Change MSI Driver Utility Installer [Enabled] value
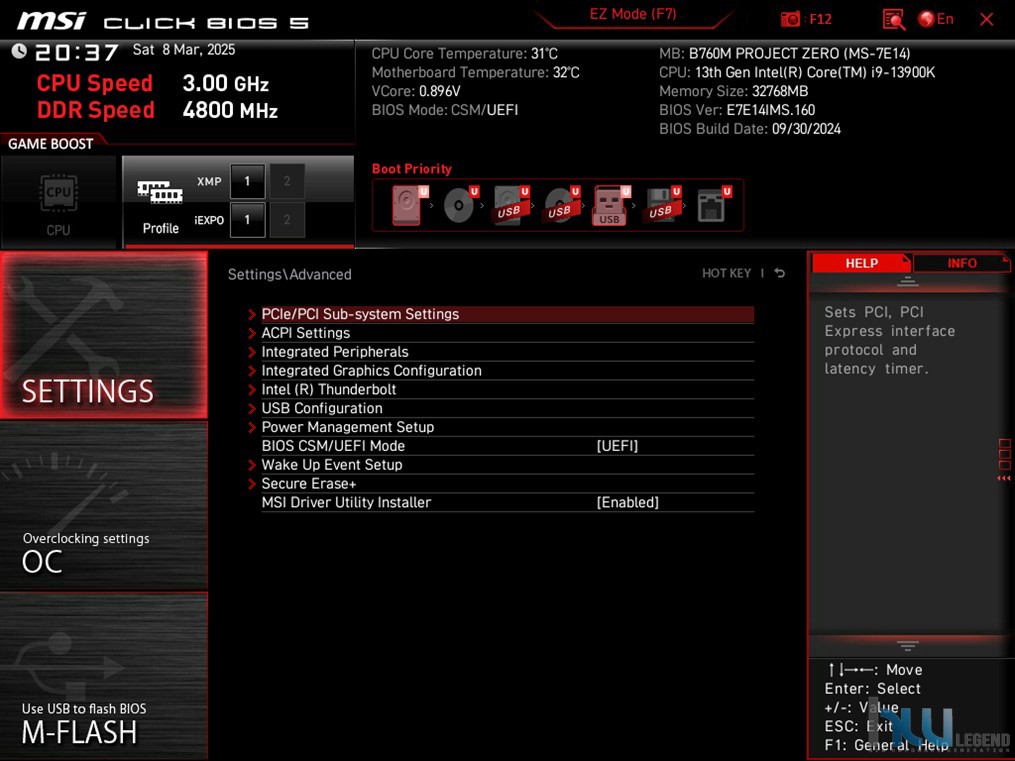The image size is (1015, 761). pyautogui.click(x=627, y=502)
